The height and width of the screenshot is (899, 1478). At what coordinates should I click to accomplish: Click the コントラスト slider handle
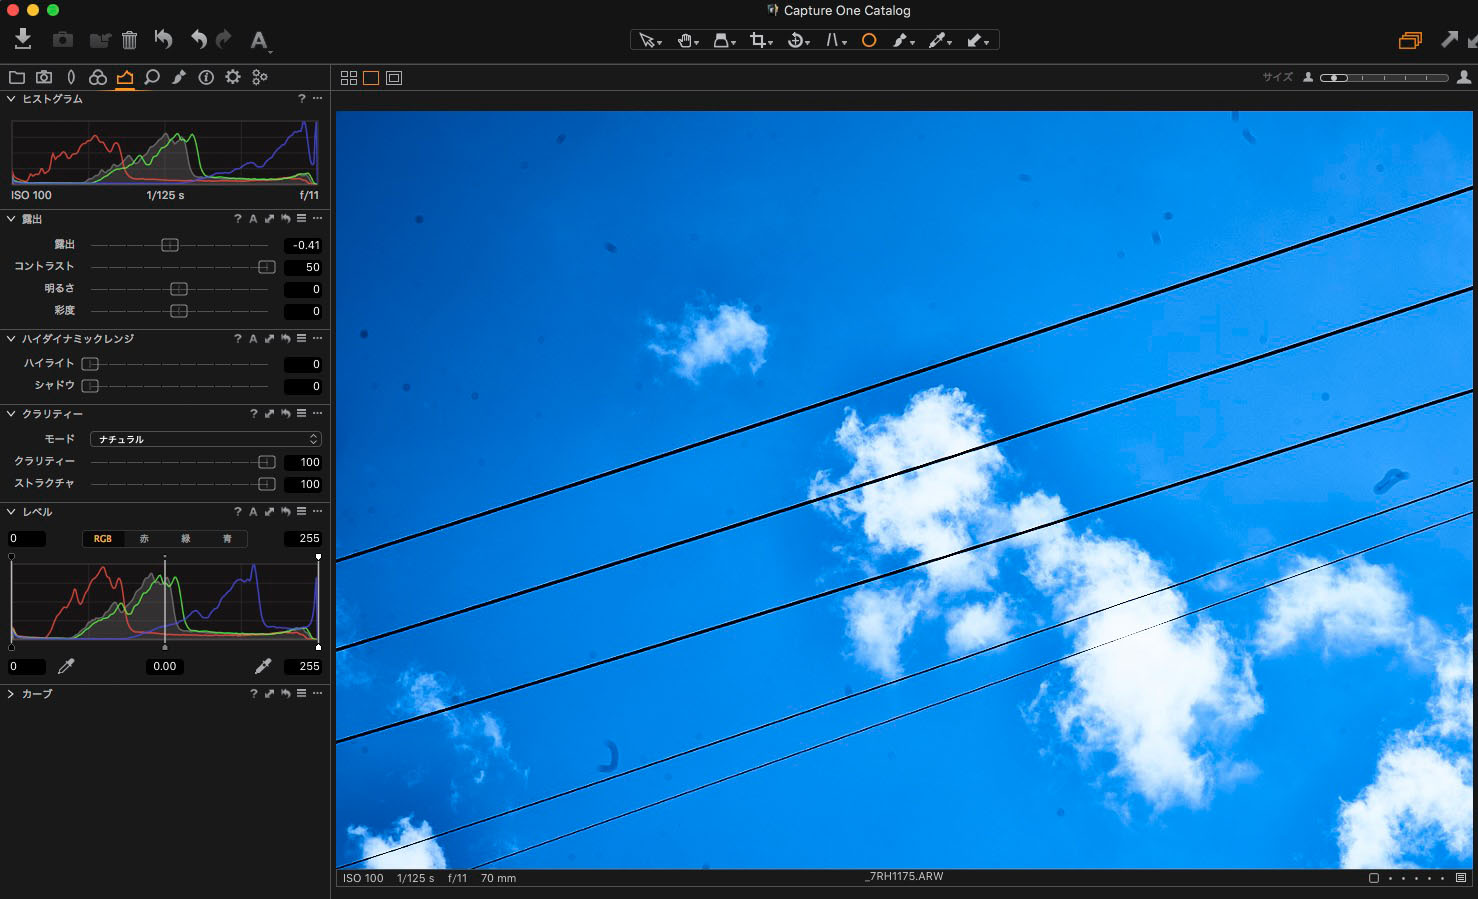point(267,267)
